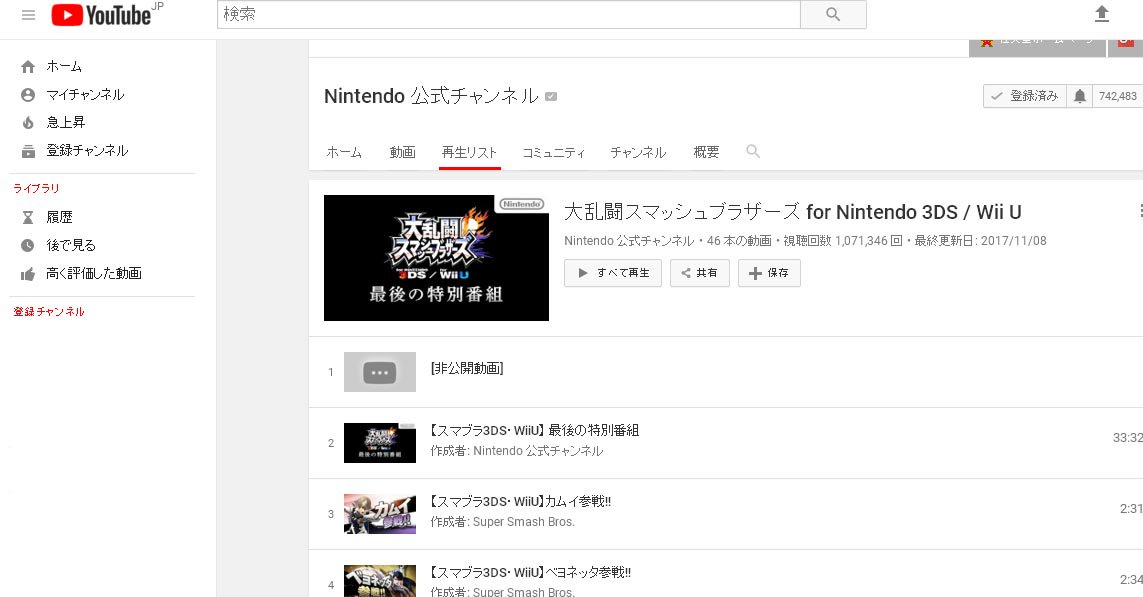The image size is (1143, 597).
Task: Toggle the 登録済み subscribed button
Action: [x=1025, y=96]
